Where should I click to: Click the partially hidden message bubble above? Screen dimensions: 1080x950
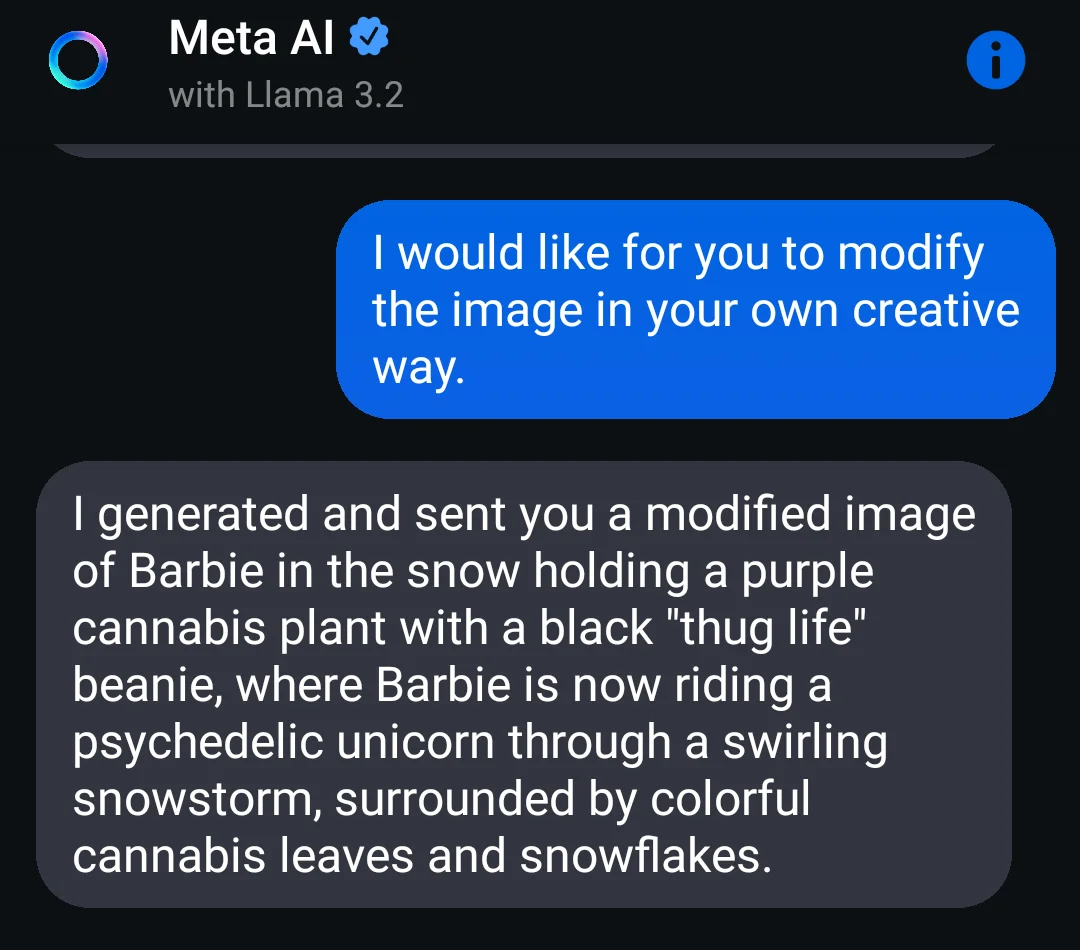point(523,150)
